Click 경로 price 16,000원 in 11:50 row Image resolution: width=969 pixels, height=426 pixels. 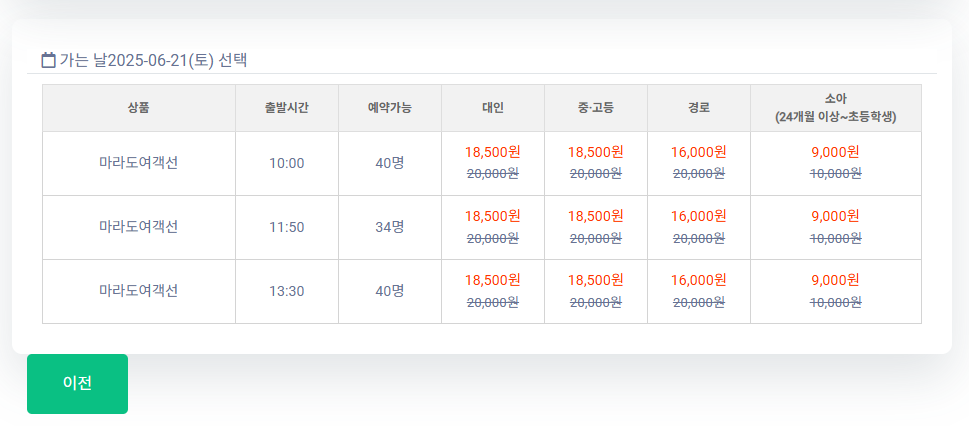click(699, 216)
